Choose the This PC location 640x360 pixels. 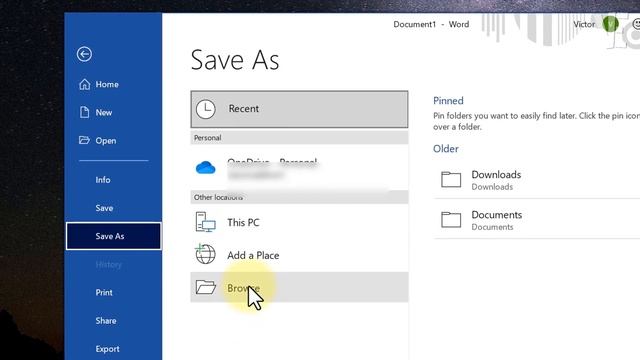(299, 222)
